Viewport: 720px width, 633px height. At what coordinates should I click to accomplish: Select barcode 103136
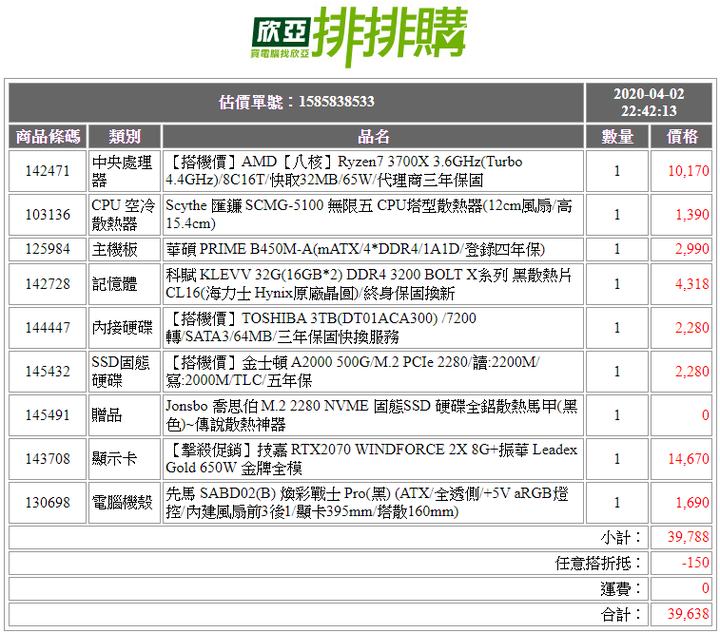click(x=48, y=214)
